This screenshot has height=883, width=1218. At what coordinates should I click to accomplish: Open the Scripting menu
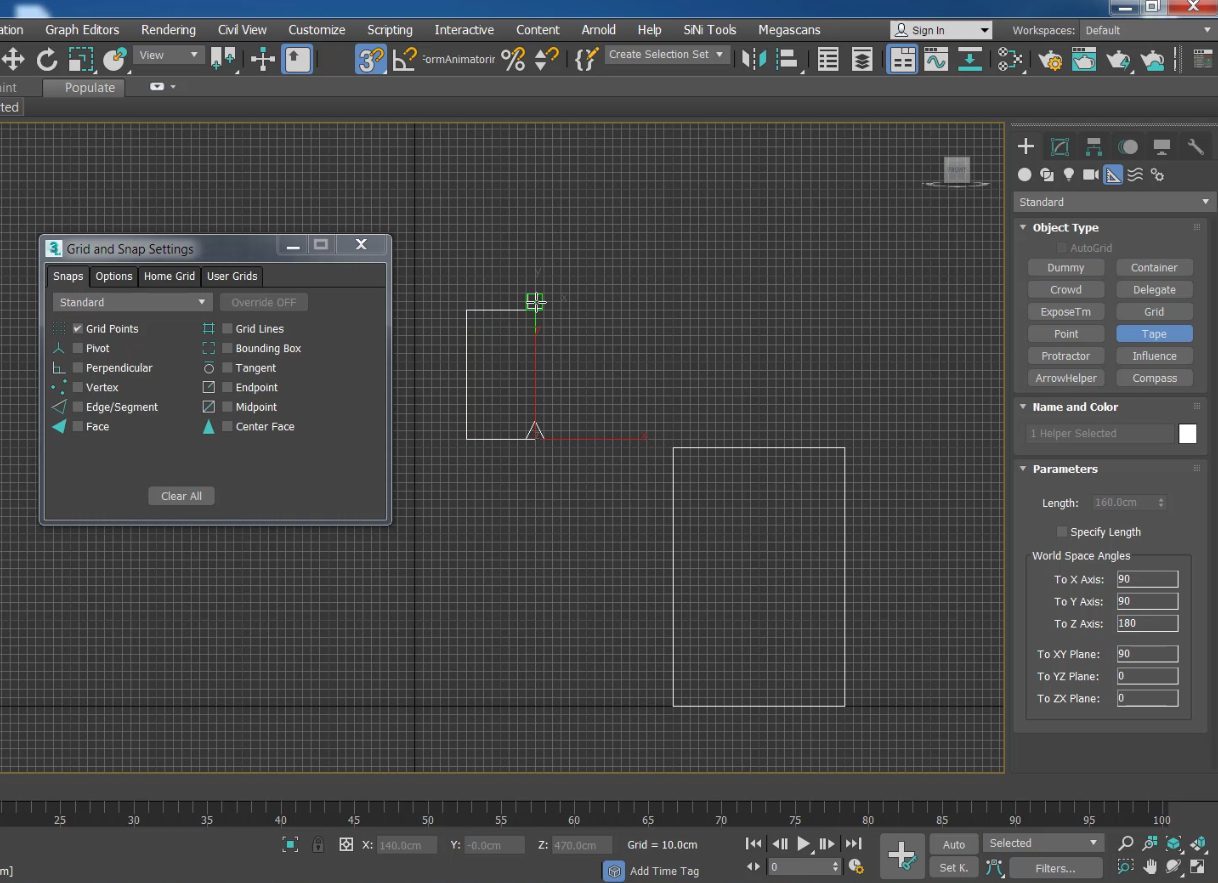click(390, 30)
